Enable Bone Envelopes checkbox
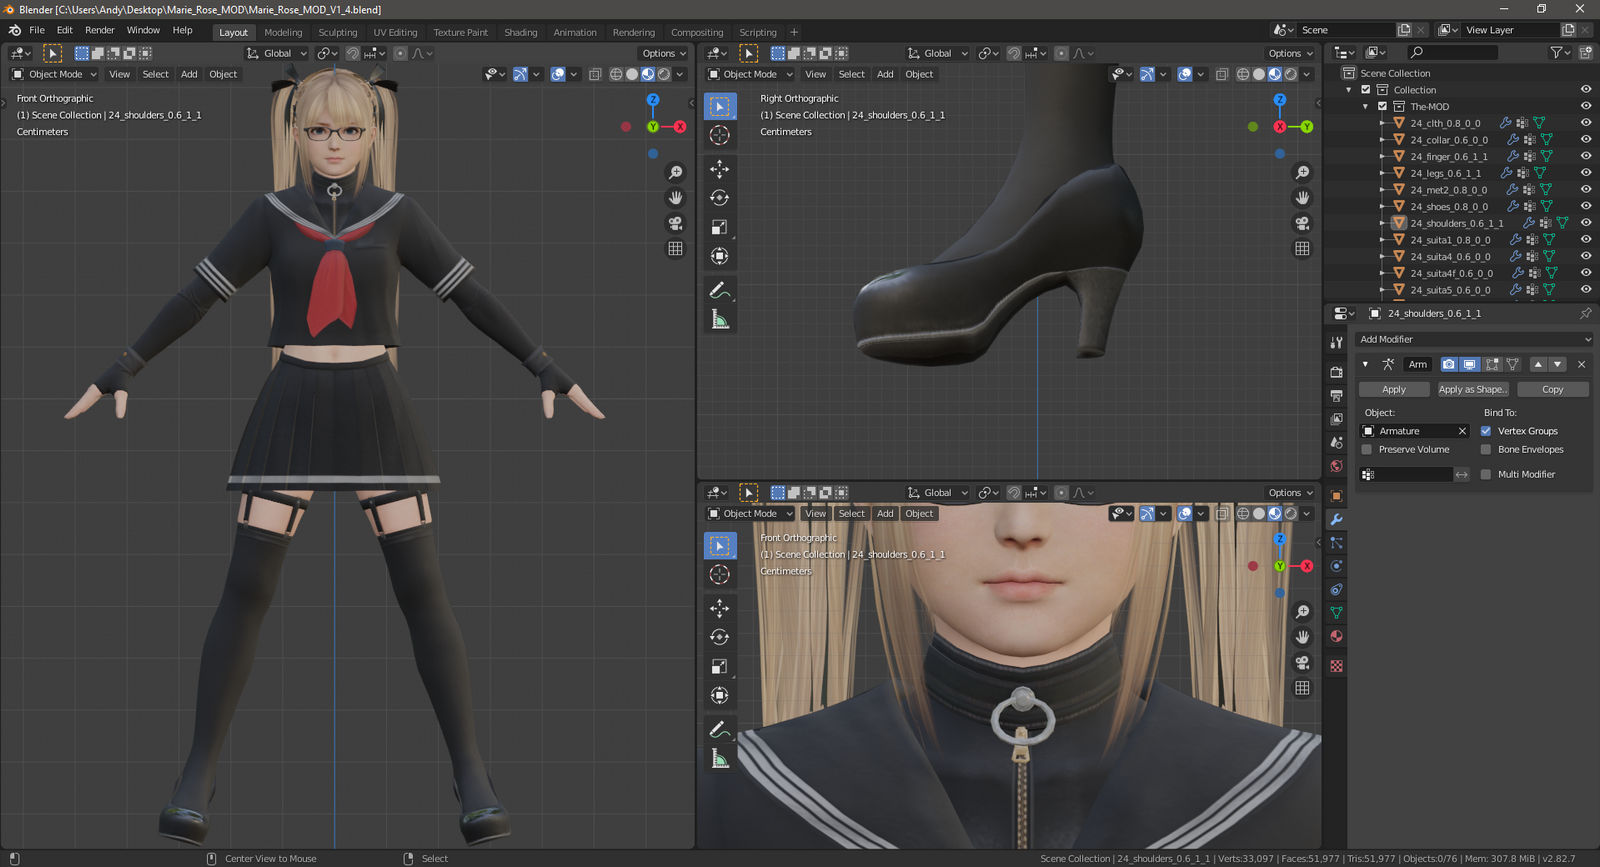The image size is (1600, 867). (1485, 449)
